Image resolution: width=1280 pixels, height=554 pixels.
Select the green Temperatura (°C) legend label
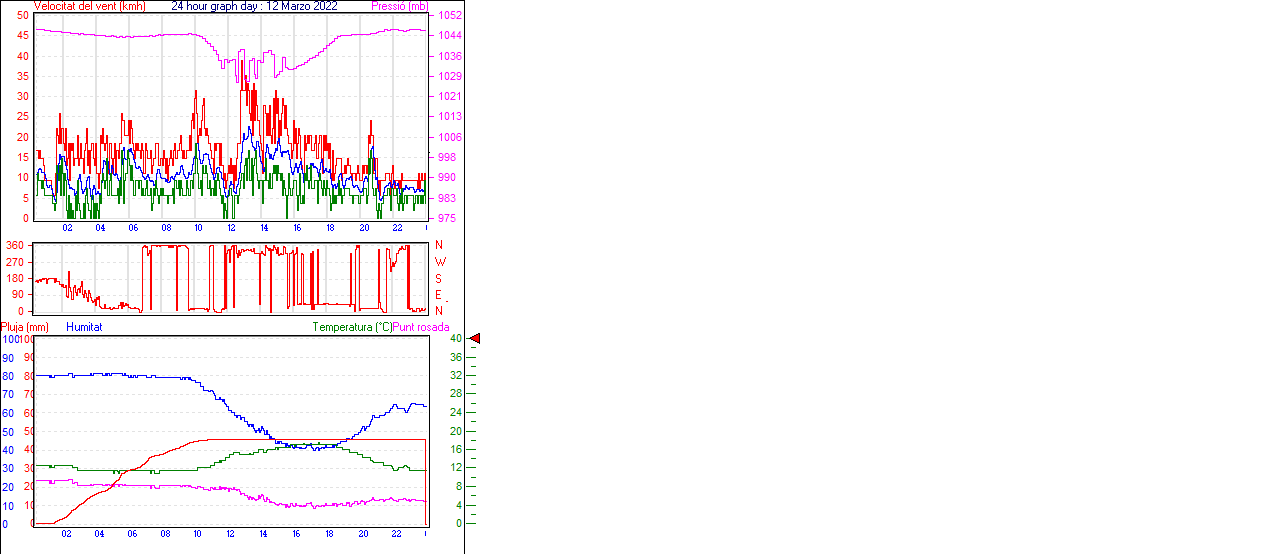point(352,327)
